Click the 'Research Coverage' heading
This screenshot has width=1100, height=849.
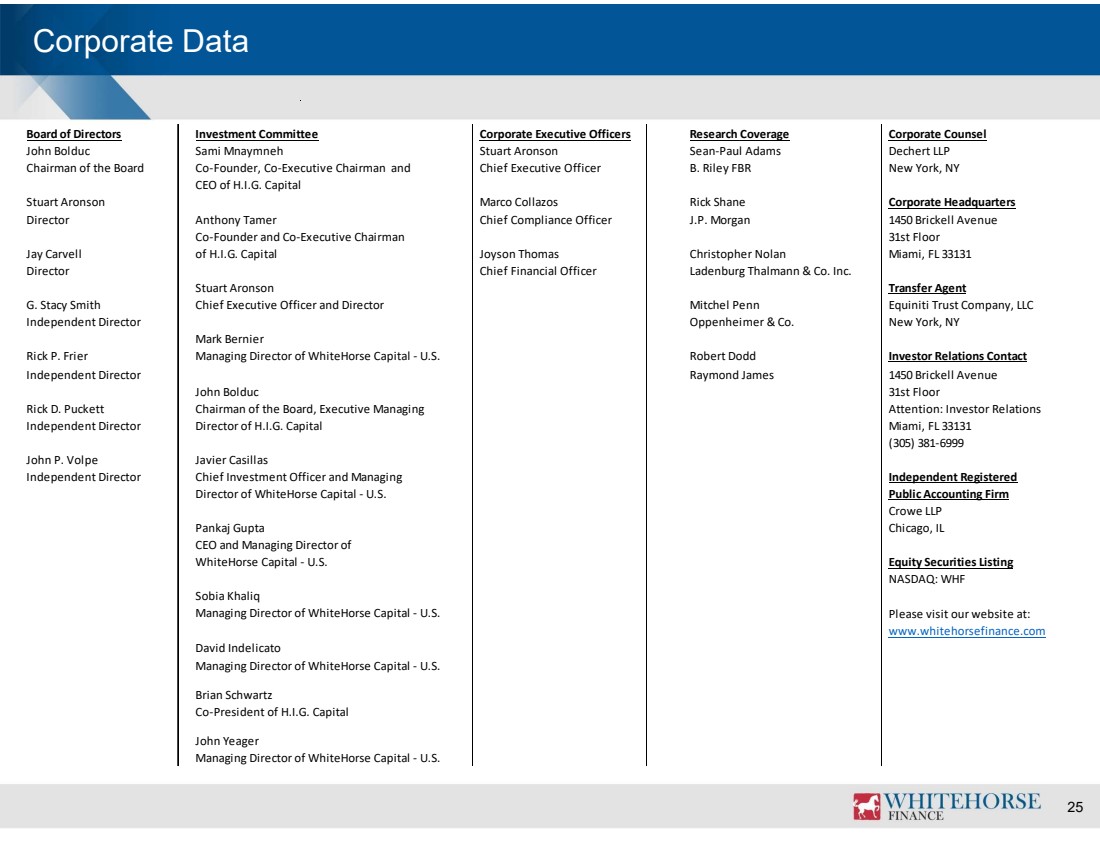click(x=739, y=134)
